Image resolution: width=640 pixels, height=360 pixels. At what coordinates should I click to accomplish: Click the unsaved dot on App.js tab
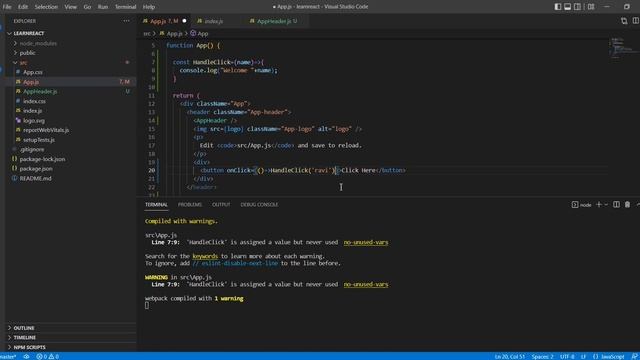tap(184, 21)
